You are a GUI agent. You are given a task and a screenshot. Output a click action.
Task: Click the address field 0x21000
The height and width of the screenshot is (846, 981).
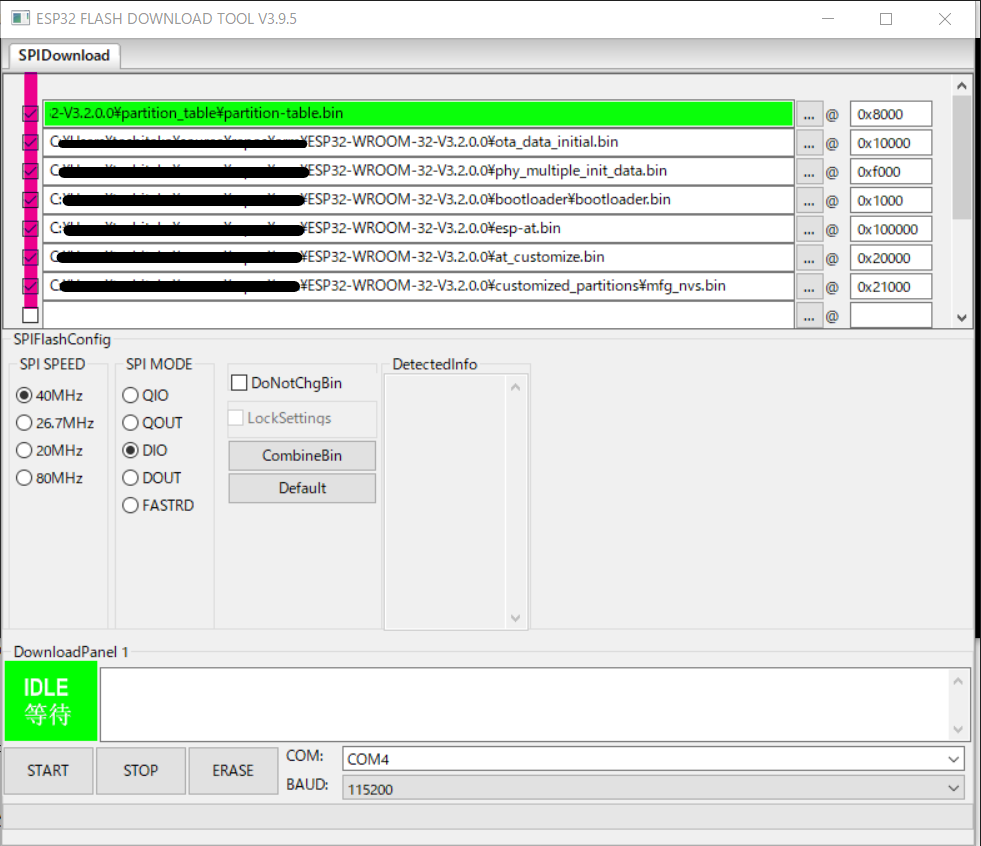tap(890, 287)
